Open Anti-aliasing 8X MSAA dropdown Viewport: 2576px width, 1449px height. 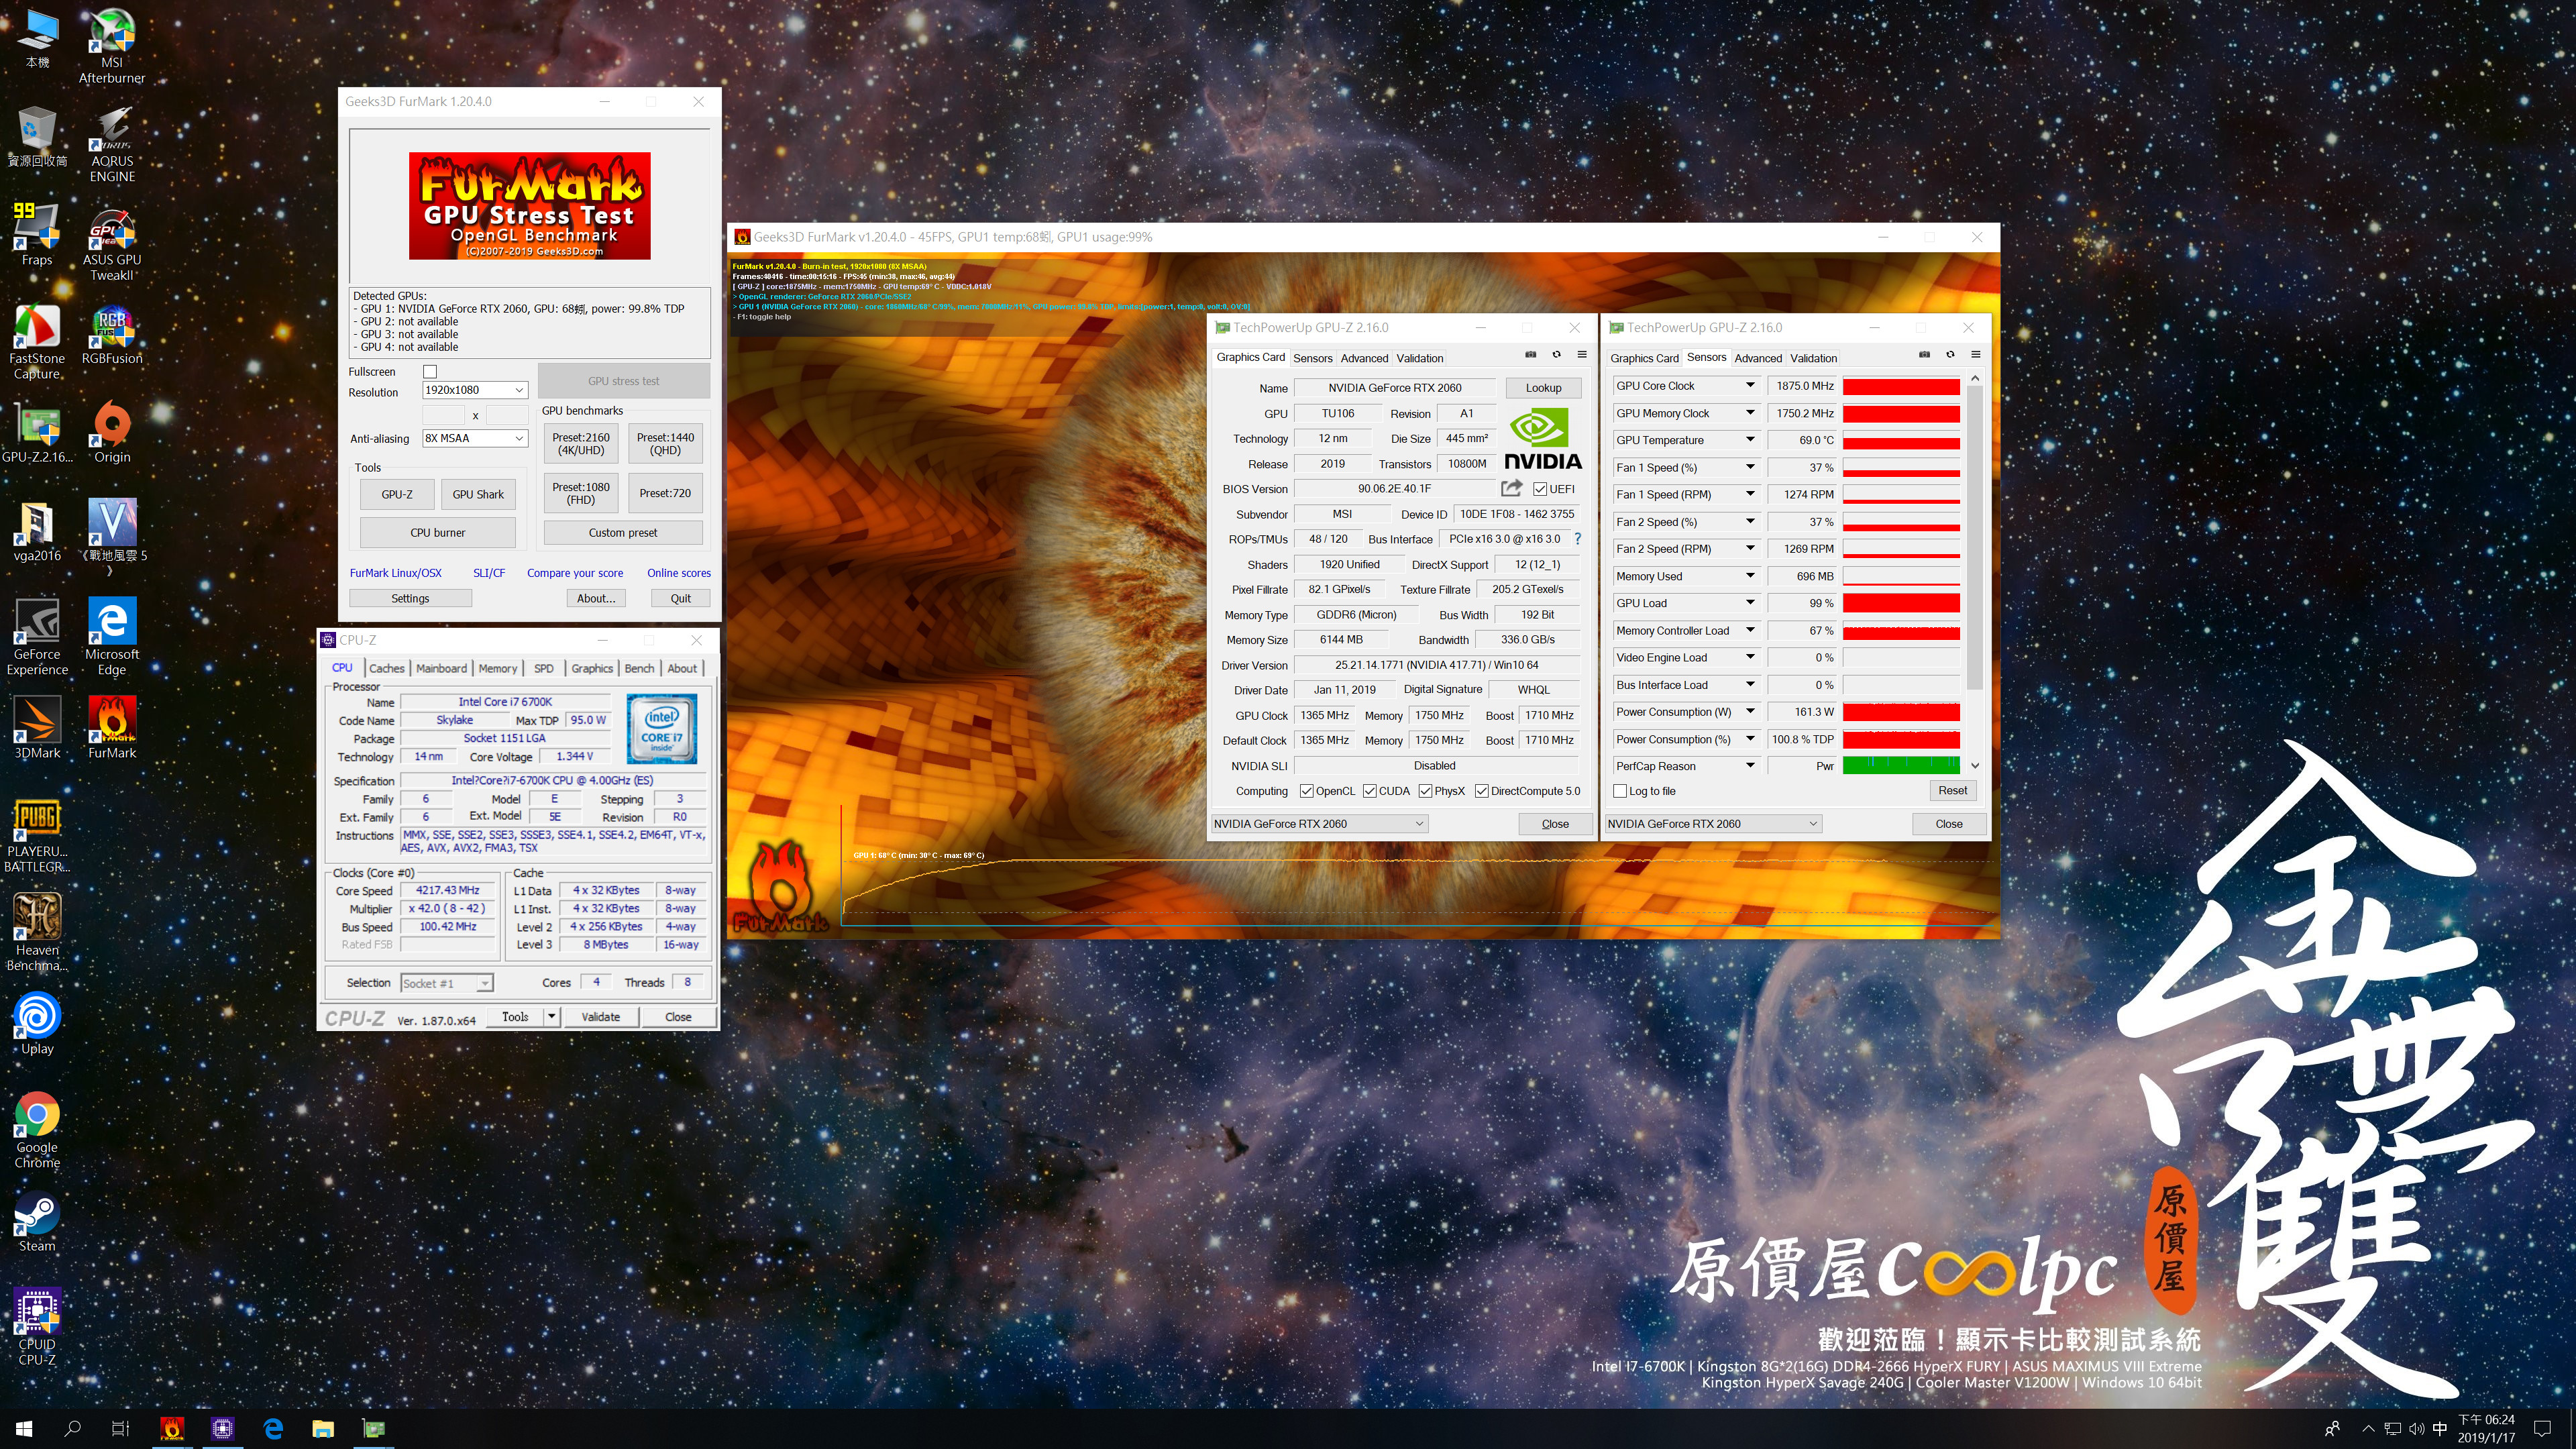pyautogui.click(x=475, y=438)
